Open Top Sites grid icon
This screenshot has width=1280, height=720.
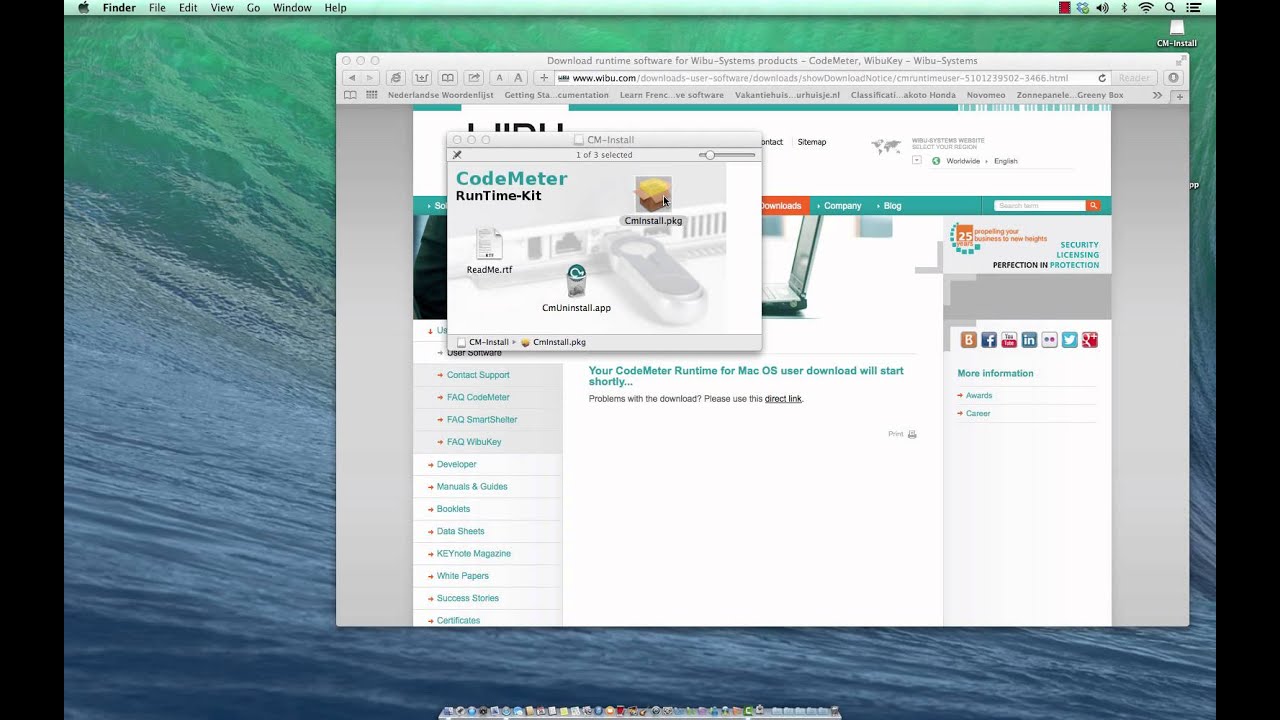(x=372, y=95)
